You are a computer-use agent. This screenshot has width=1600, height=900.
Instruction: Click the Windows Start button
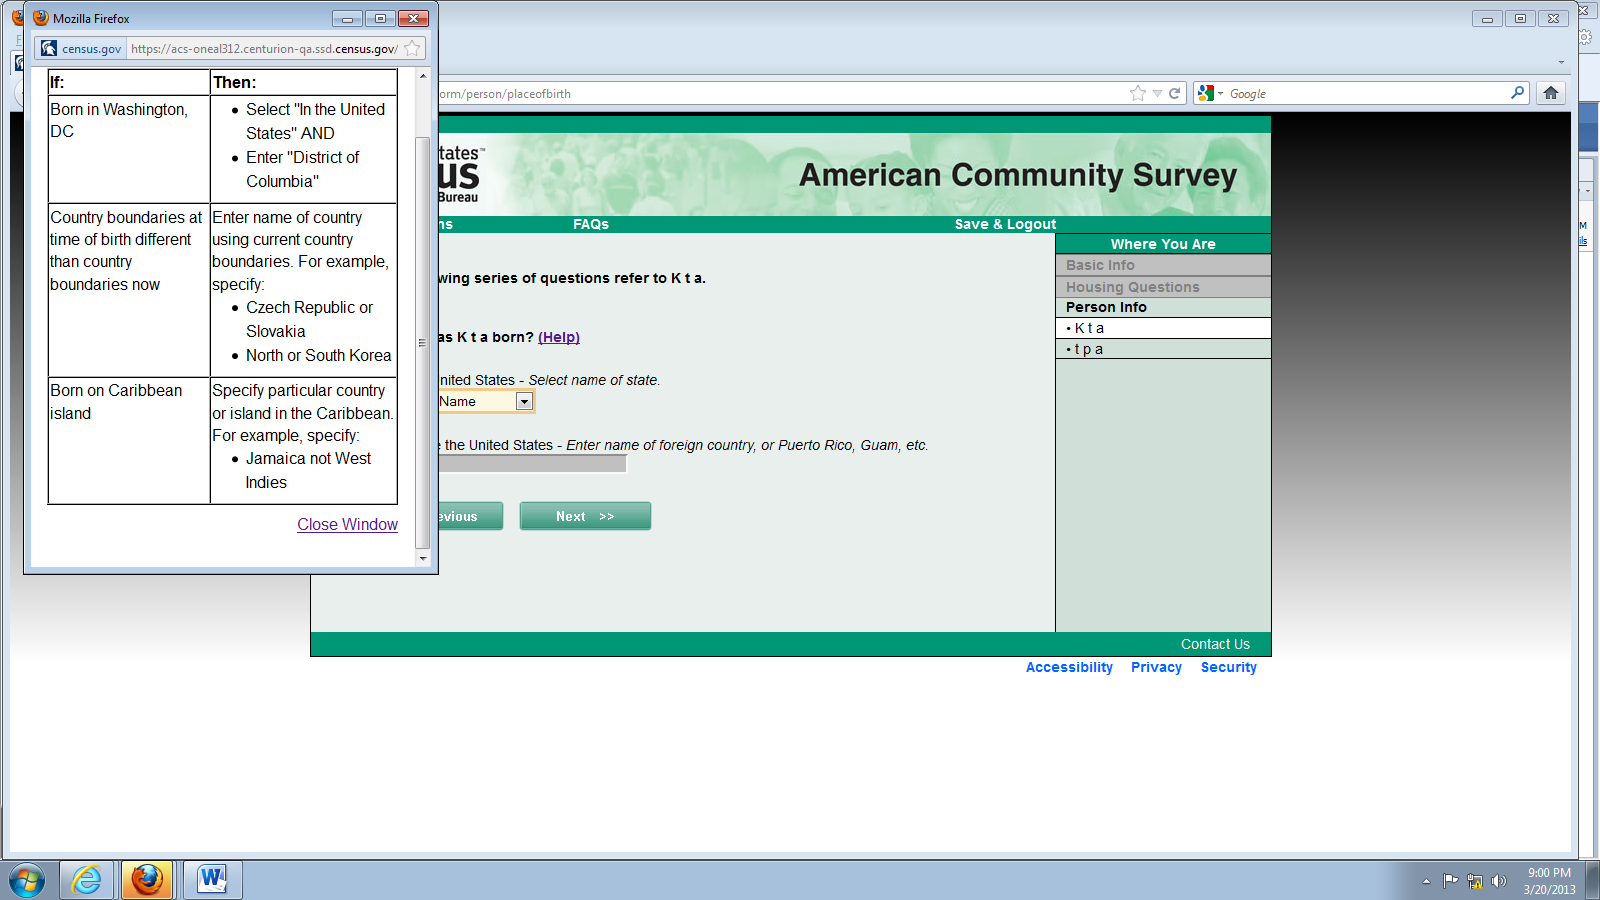pos(27,880)
